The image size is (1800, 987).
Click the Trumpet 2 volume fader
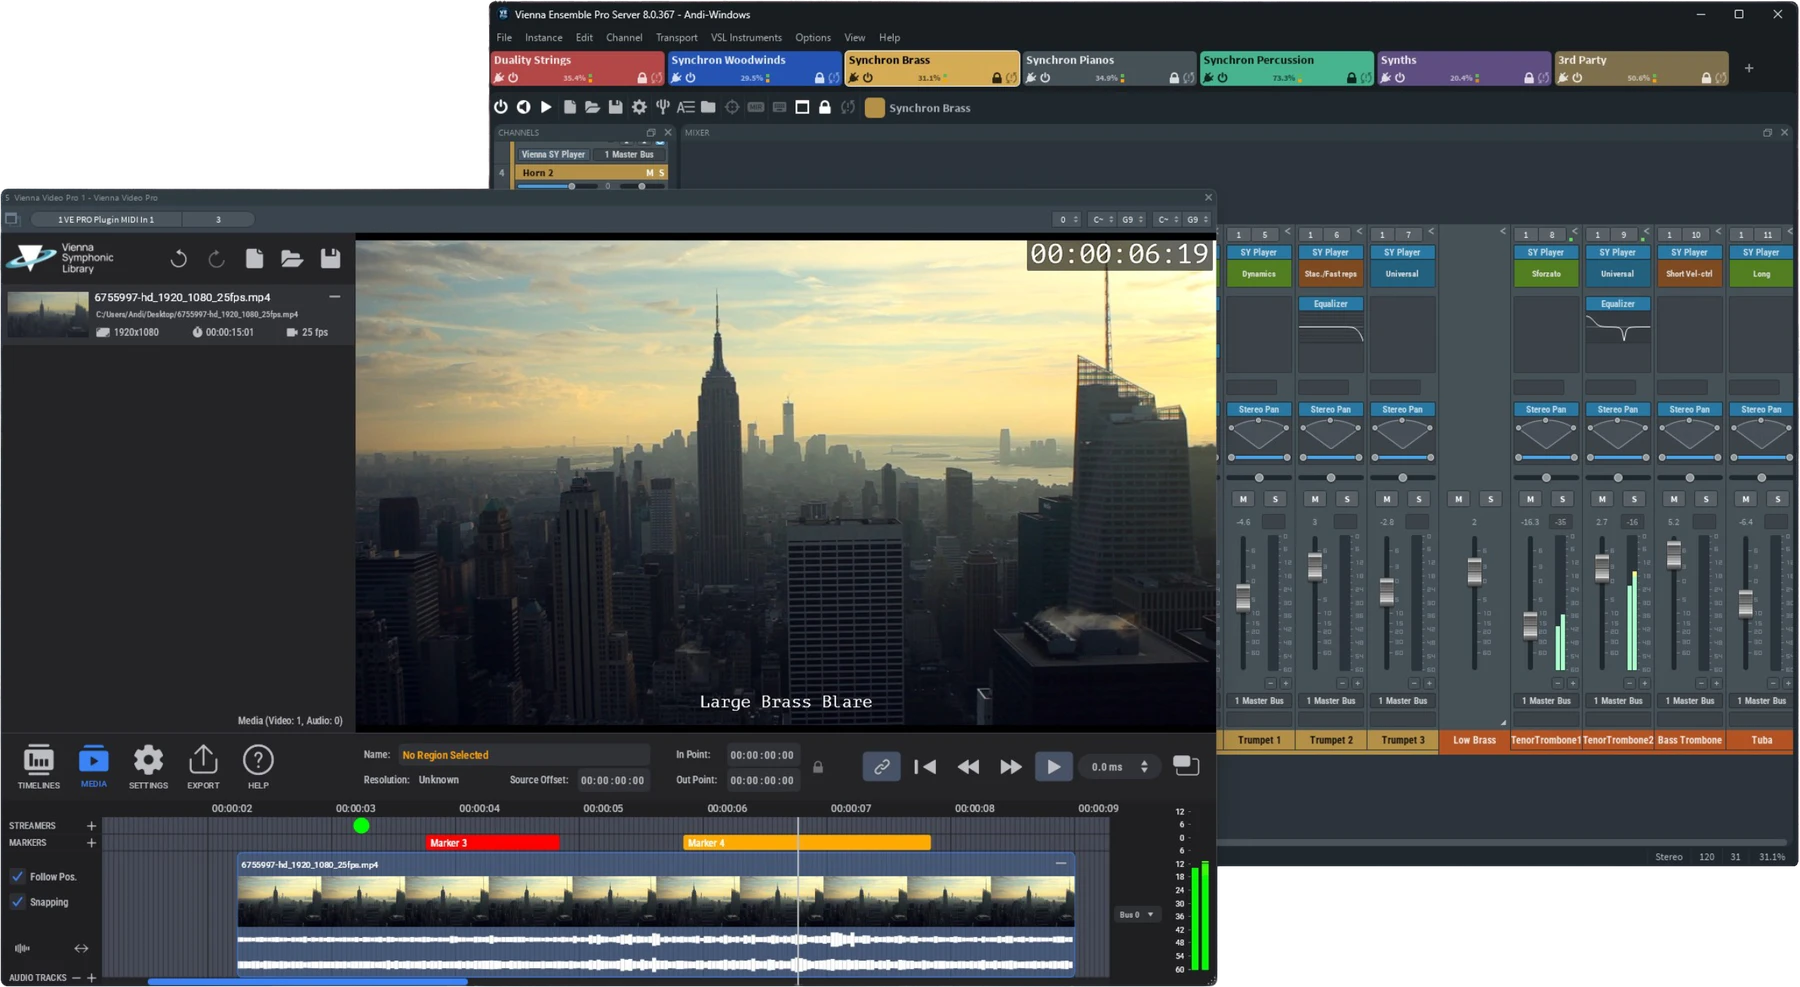[x=1315, y=566]
